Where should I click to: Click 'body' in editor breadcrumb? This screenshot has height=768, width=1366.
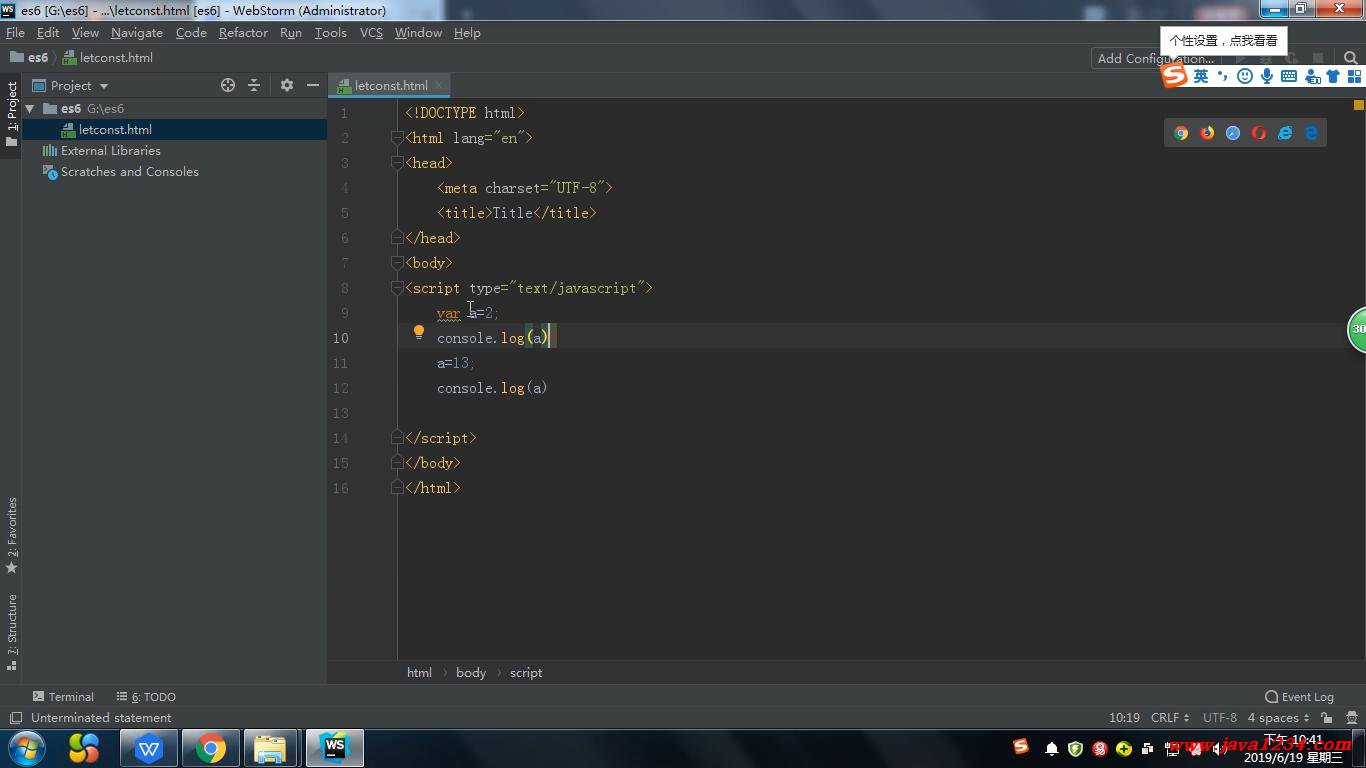coord(471,673)
